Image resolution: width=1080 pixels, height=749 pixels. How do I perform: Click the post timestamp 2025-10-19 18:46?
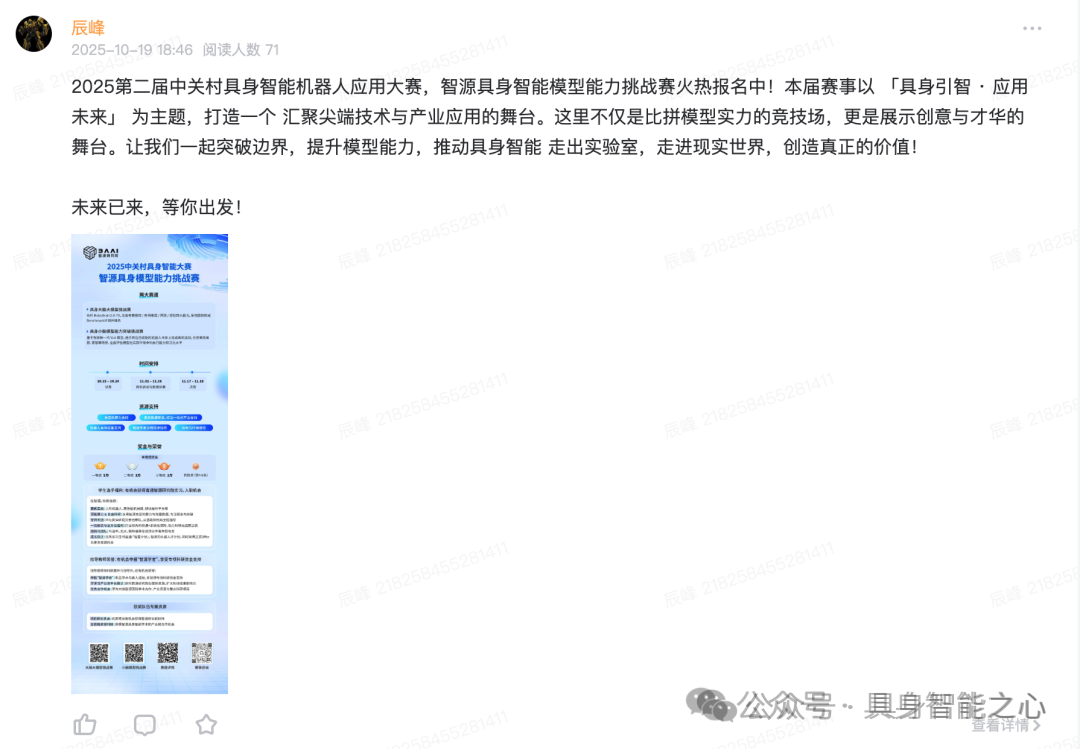click(x=132, y=50)
